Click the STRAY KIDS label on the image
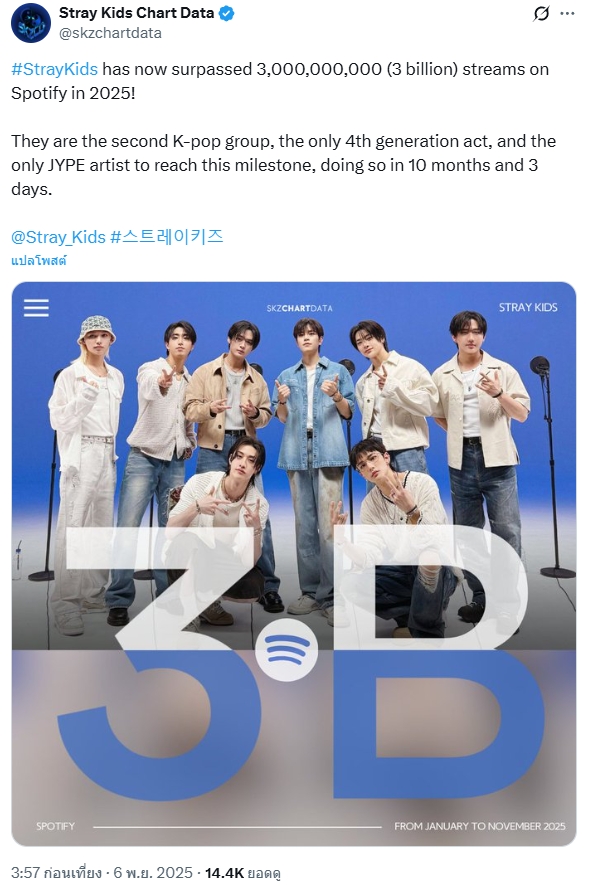Viewport: 589px width, 886px height. (528, 307)
